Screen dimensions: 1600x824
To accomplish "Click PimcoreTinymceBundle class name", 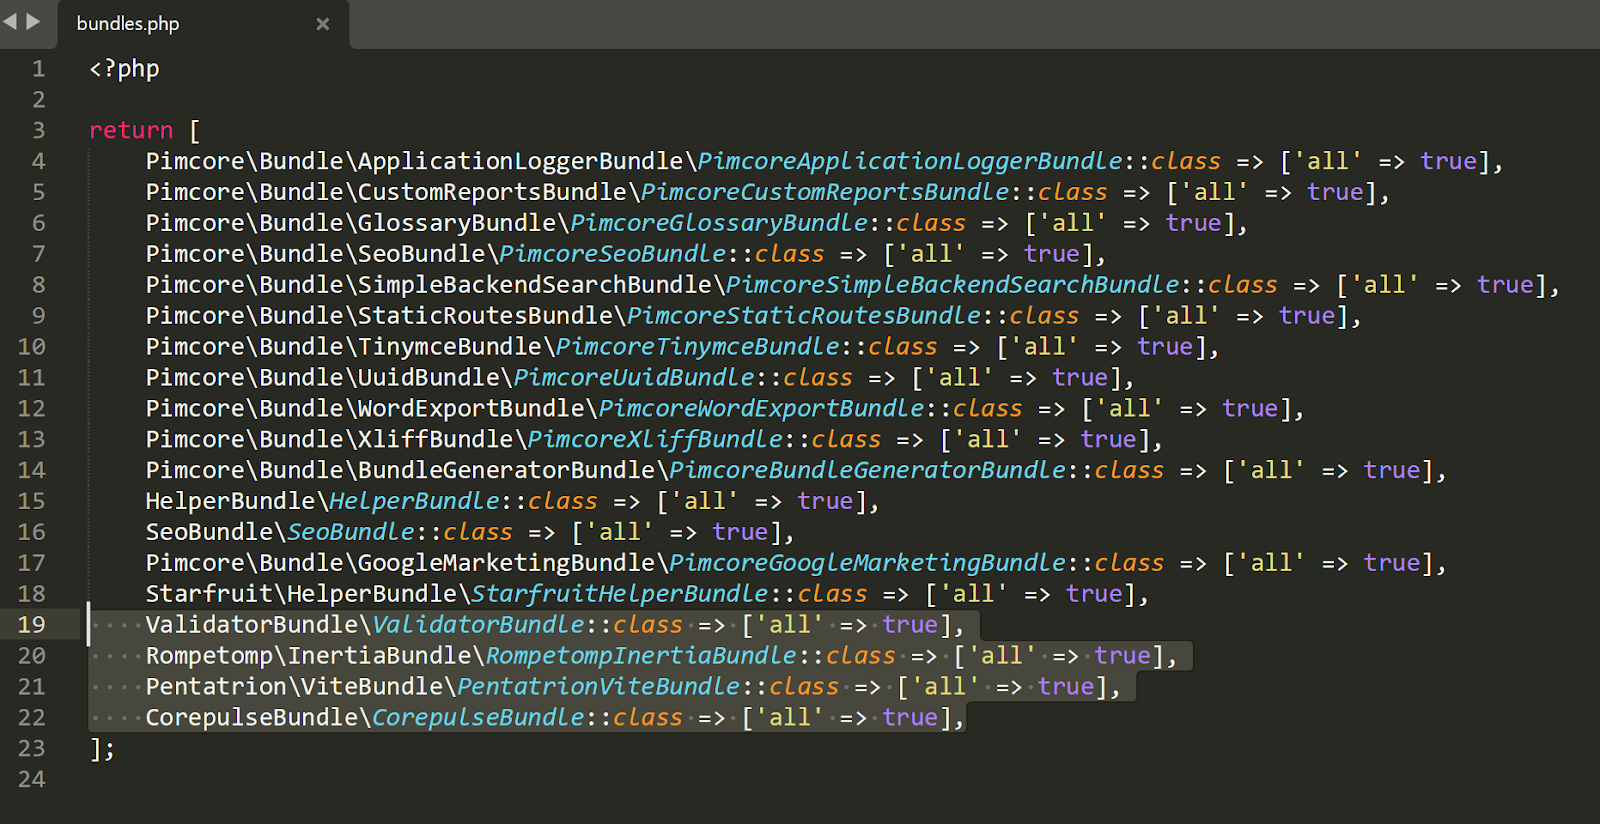I will [x=698, y=348].
